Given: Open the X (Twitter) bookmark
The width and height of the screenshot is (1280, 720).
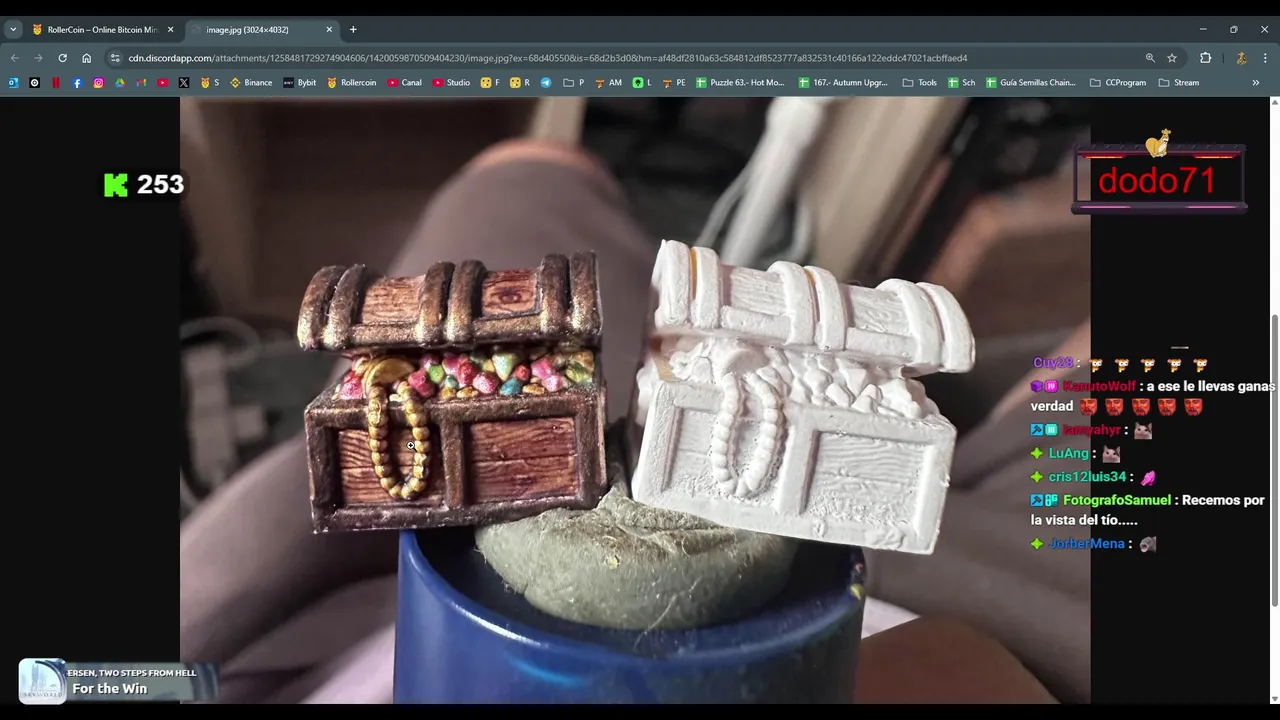Looking at the screenshot, I should pyautogui.click(x=184, y=83).
